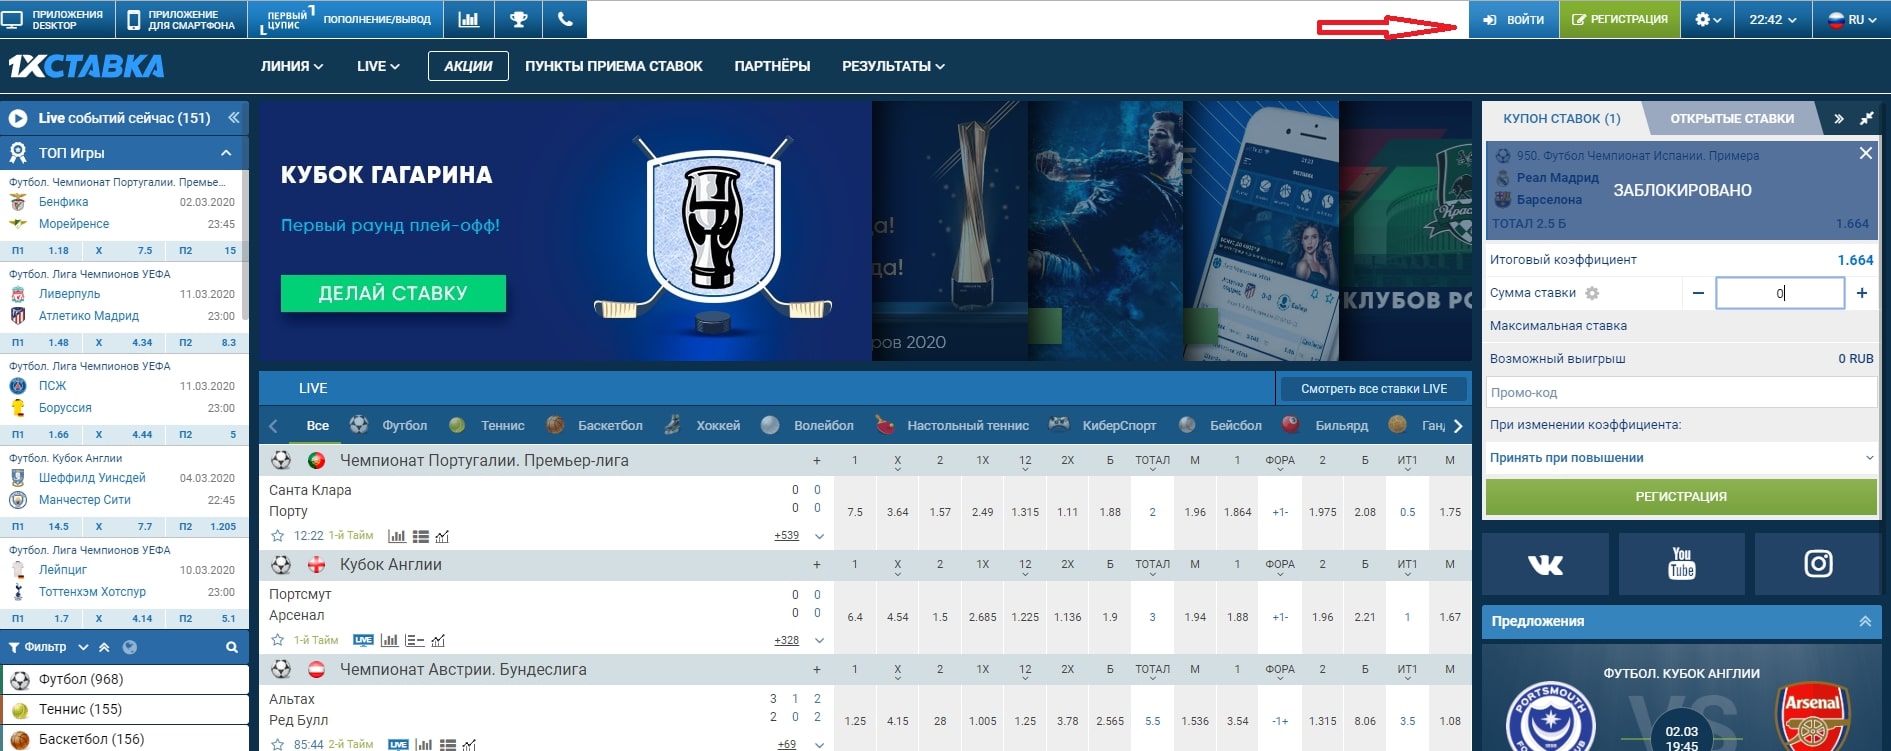Open stake settings gear beside Сумма ставки

[x=1592, y=293]
